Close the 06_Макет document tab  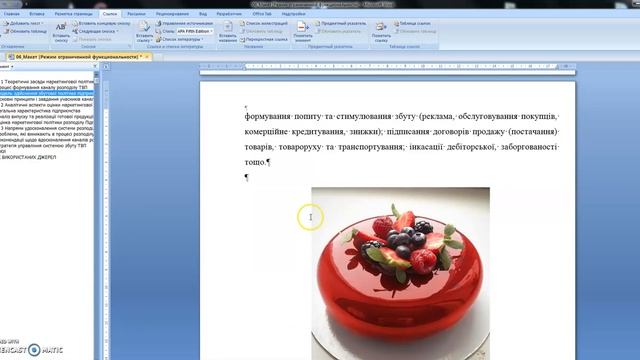pos(147,57)
